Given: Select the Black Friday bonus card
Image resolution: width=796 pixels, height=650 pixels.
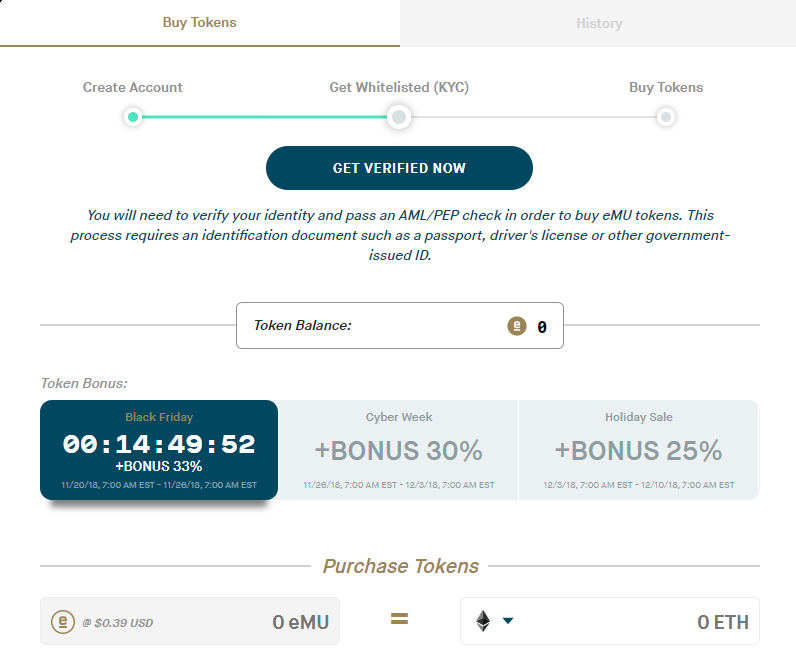Looking at the screenshot, I should [159, 450].
